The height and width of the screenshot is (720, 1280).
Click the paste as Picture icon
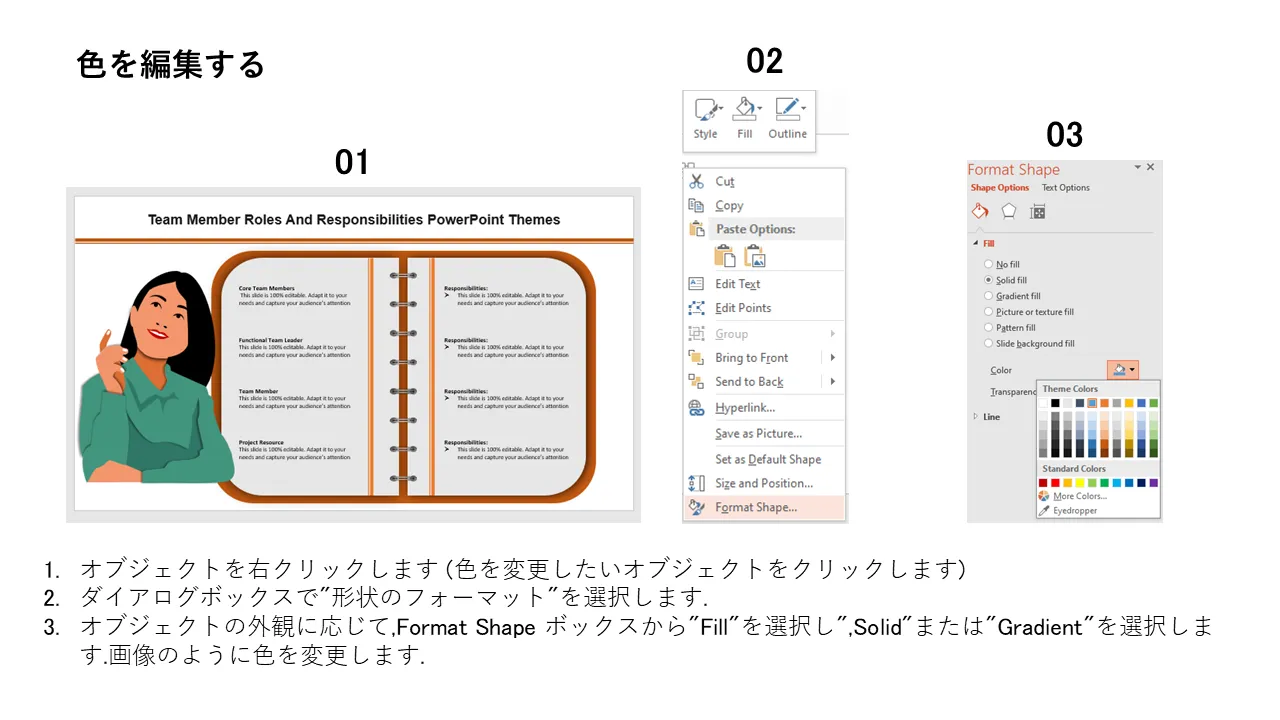(x=755, y=256)
